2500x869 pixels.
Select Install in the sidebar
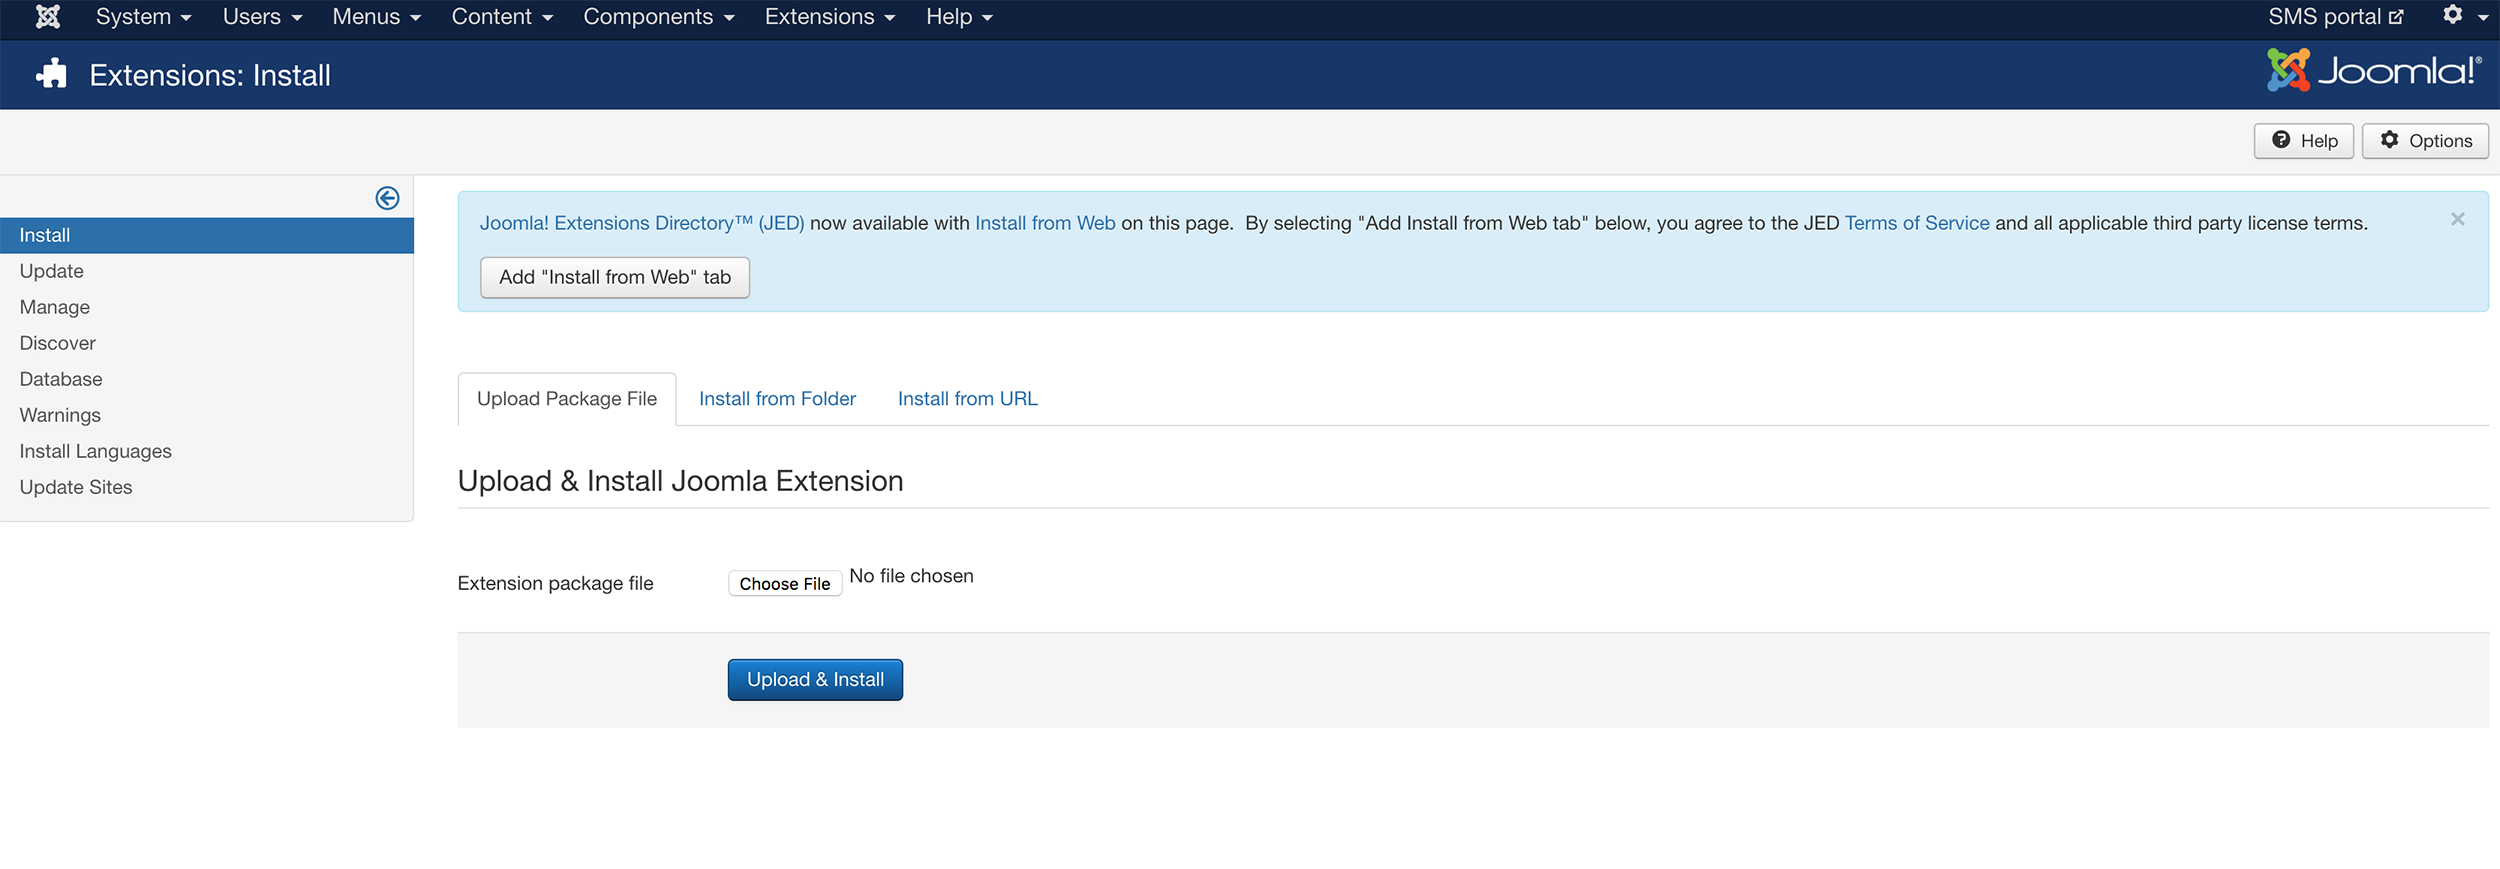[x=207, y=235]
